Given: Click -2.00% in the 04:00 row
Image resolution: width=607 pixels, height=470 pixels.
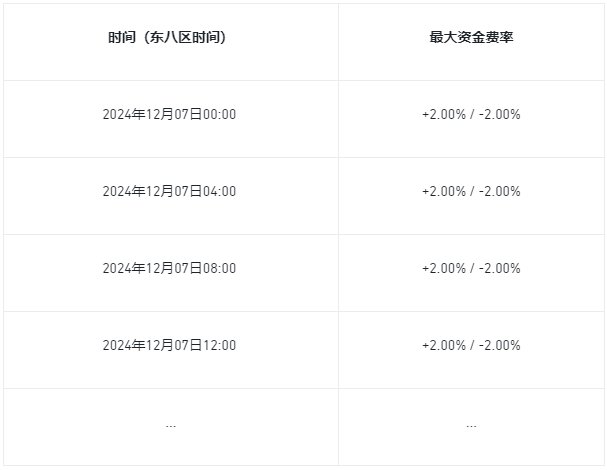Looking at the screenshot, I should click(x=500, y=191).
